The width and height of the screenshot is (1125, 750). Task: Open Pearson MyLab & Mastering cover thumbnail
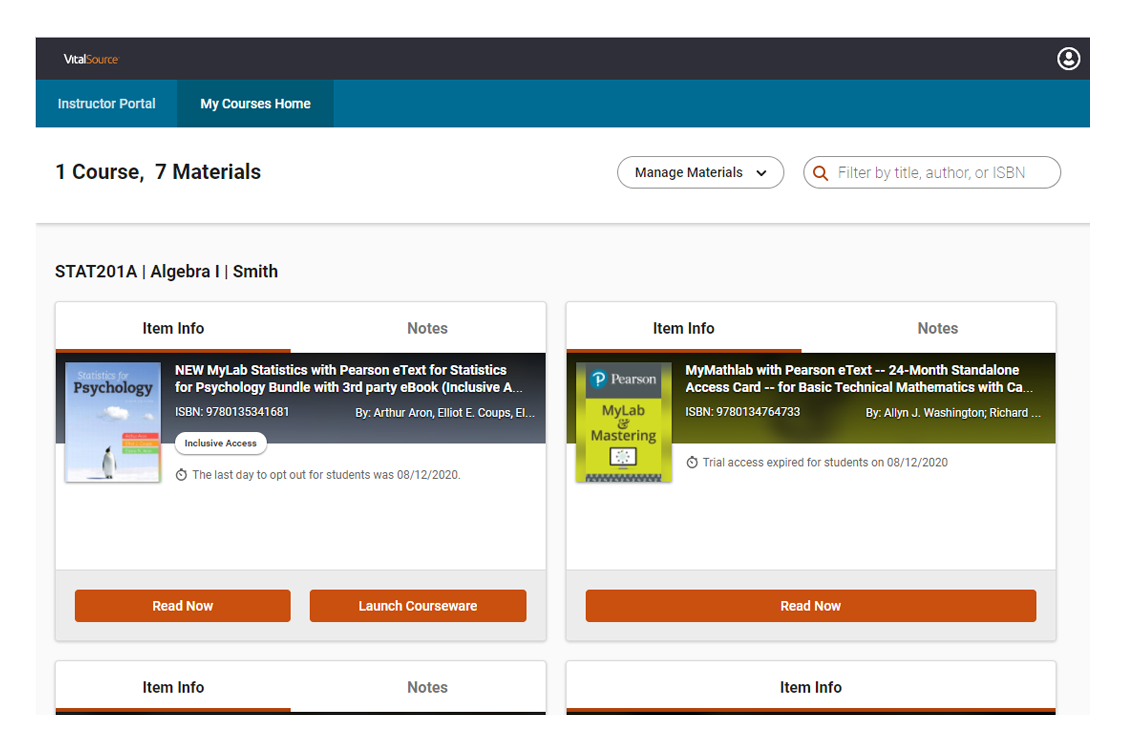pos(623,422)
